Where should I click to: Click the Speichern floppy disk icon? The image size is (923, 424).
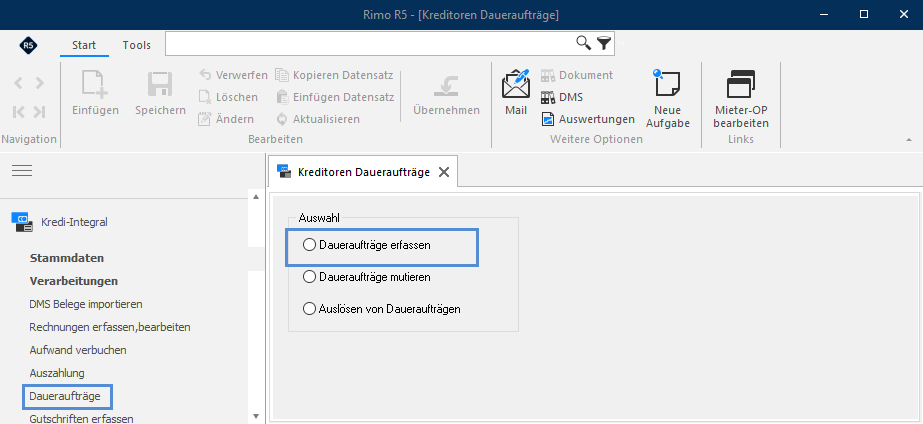160,84
